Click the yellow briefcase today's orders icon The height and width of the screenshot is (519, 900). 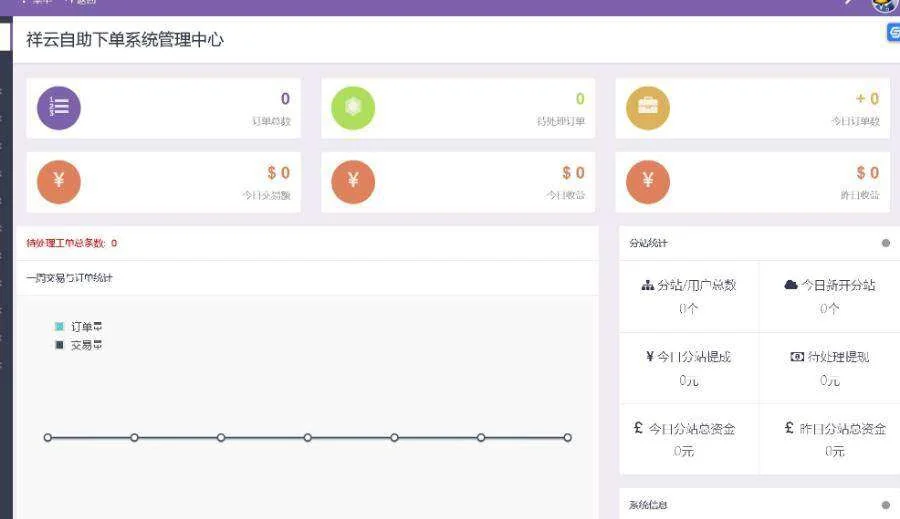648,108
